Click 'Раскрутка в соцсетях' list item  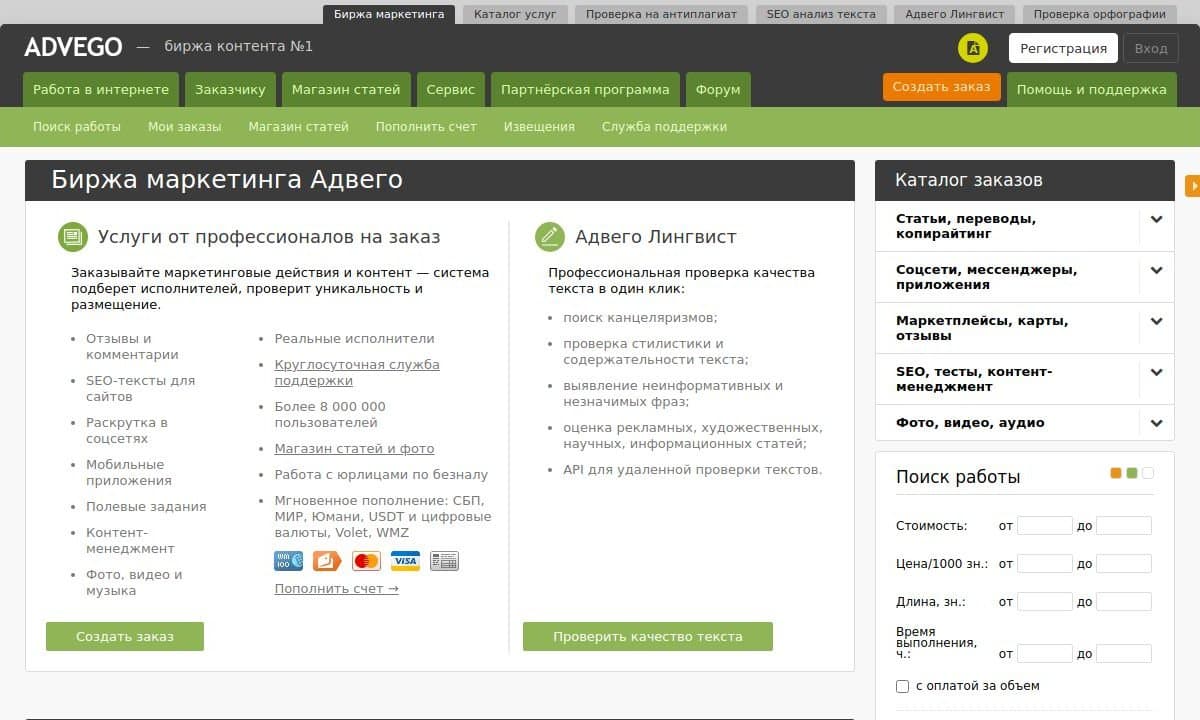(127, 431)
